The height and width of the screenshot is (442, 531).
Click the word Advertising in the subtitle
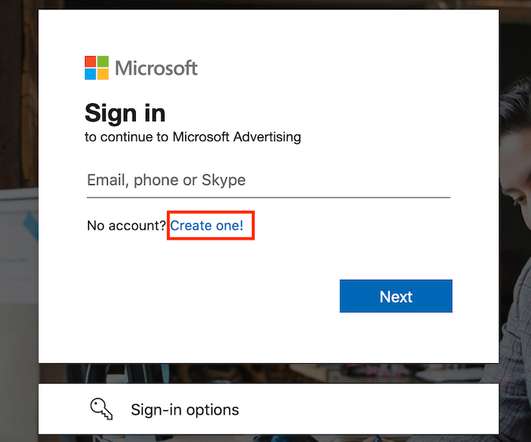point(267,137)
